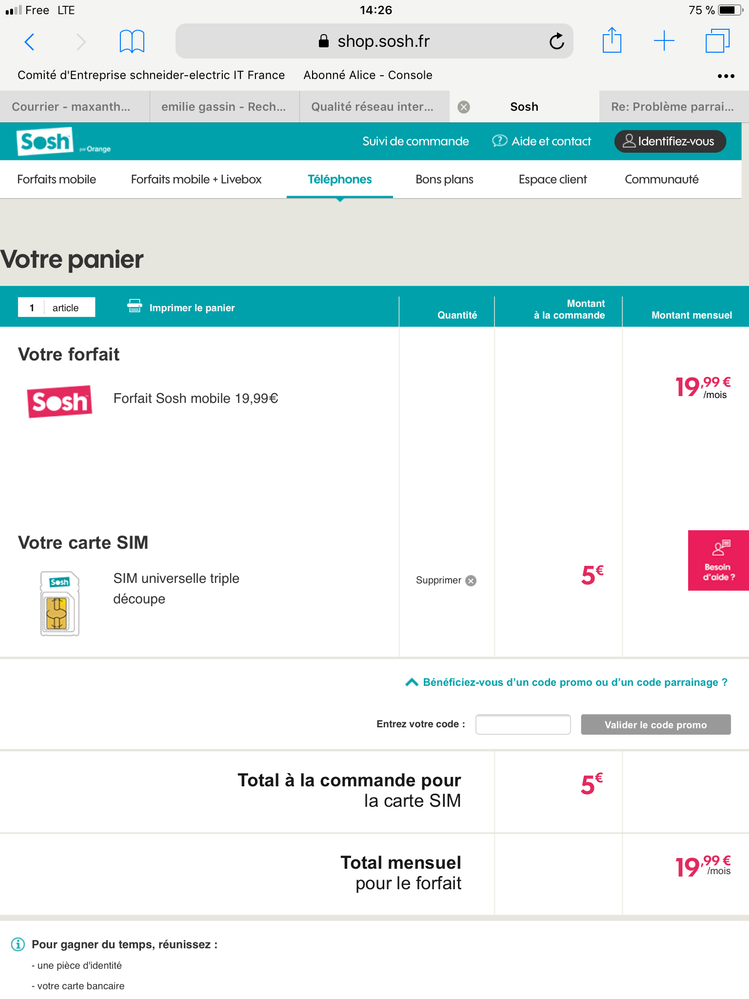Reload the page from the address bar
The height and width of the screenshot is (999, 749).
tap(557, 42)
